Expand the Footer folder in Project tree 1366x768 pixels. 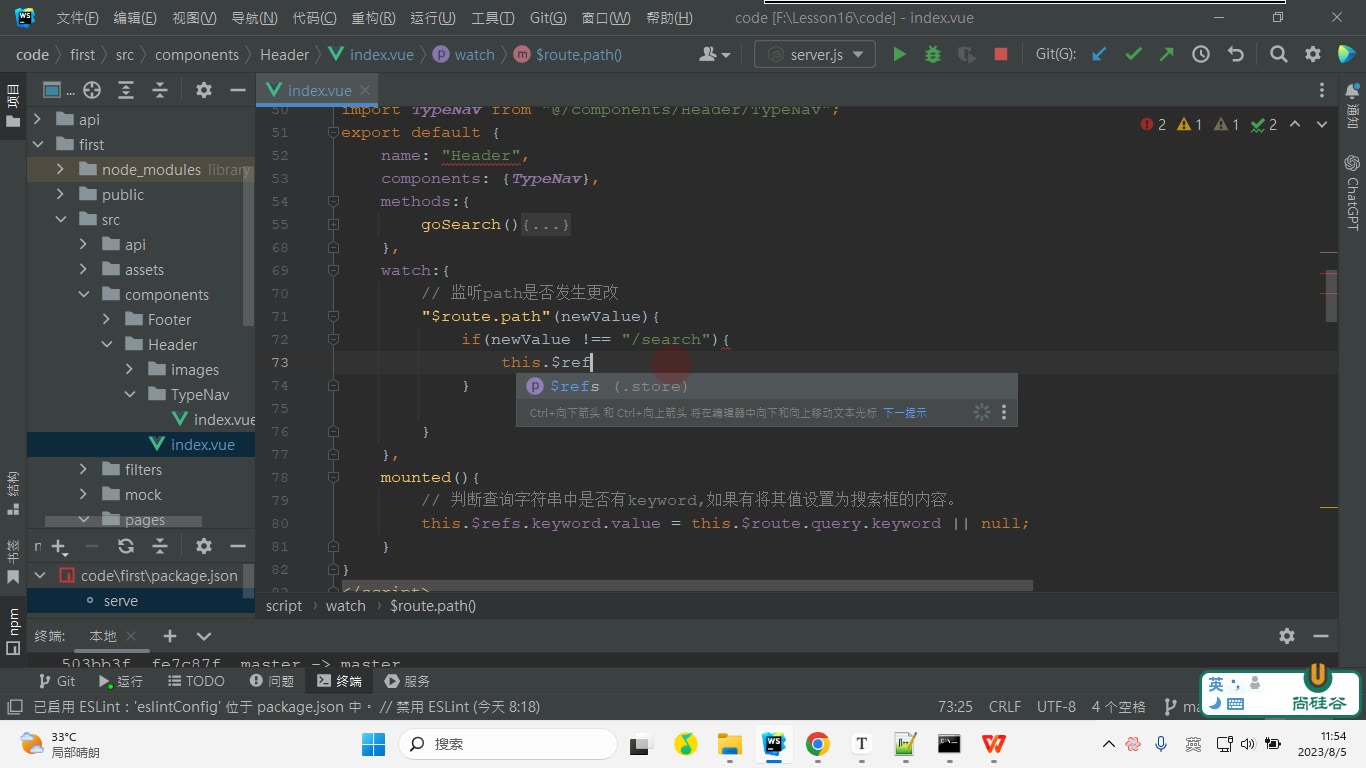(106, 319)
